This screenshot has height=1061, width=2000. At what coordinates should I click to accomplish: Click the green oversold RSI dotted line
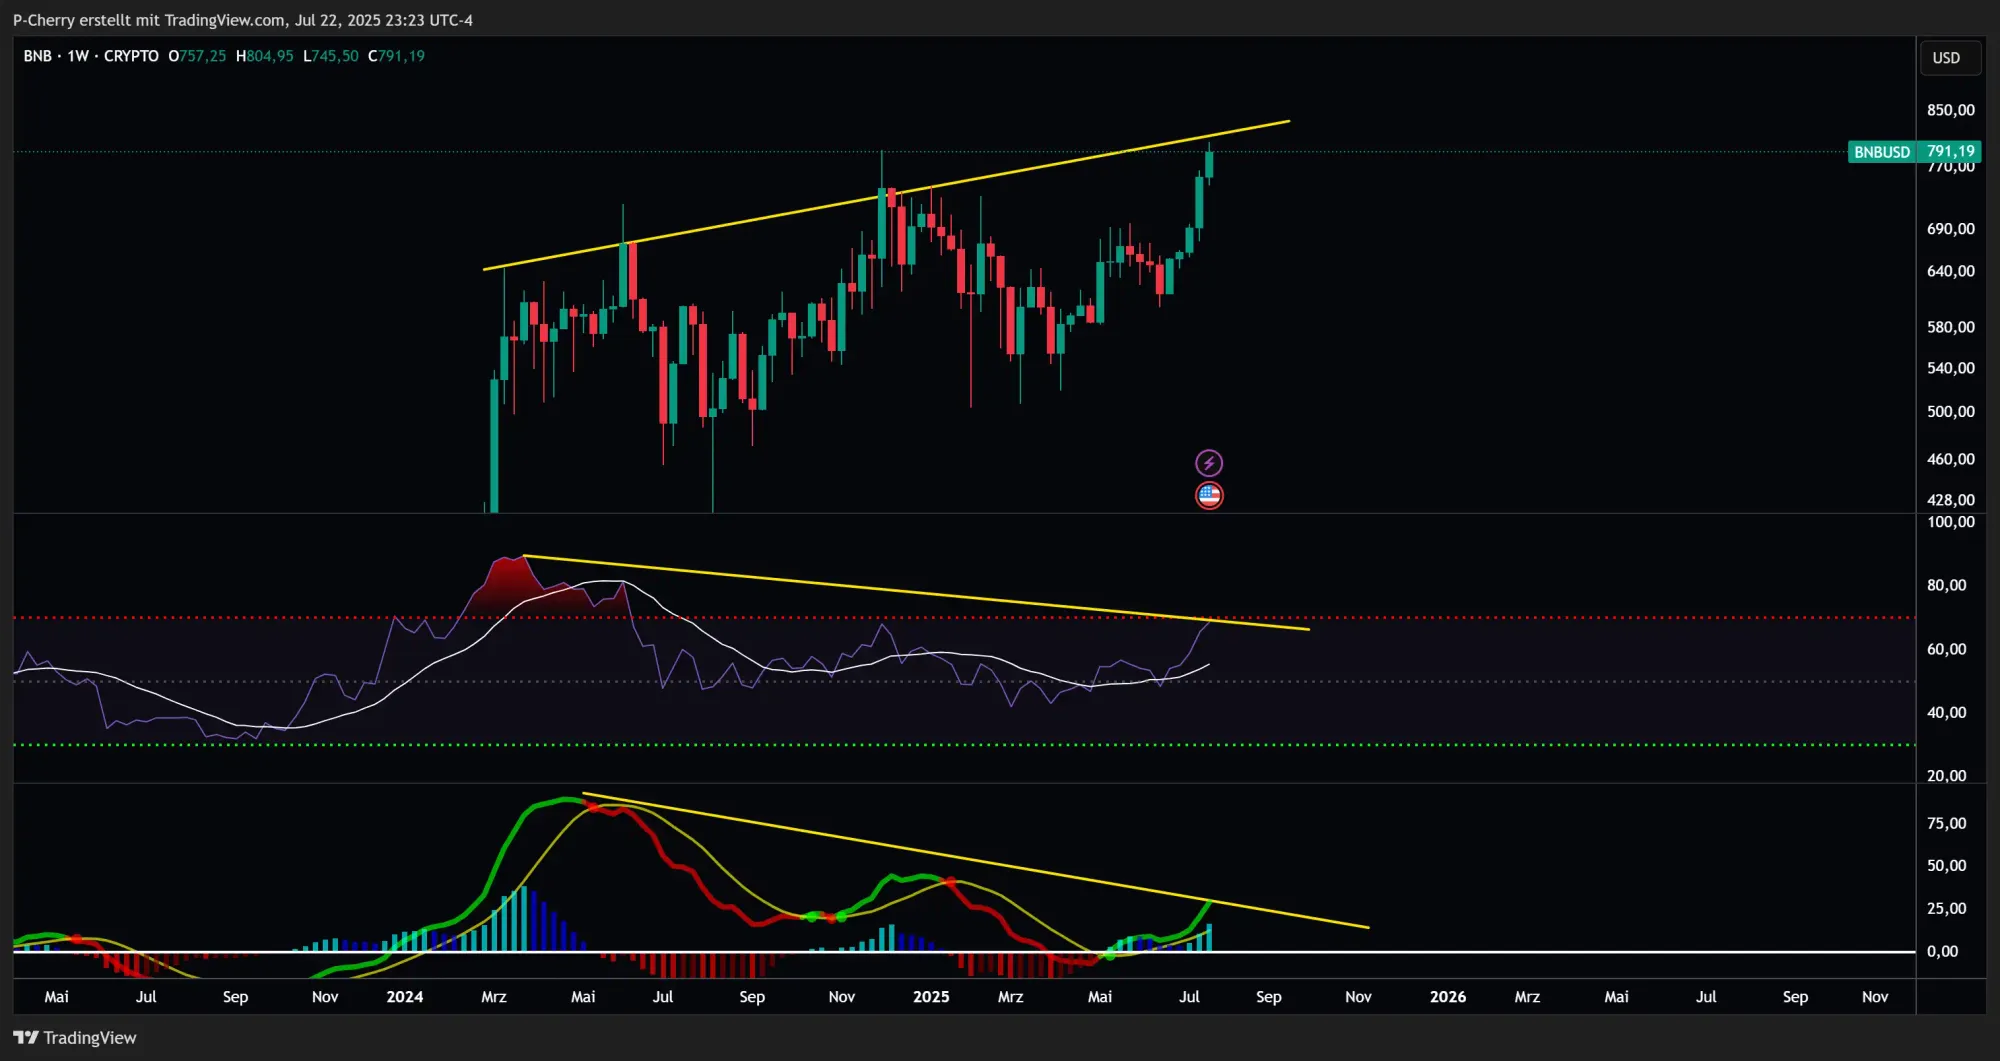(x=964, y=745)
